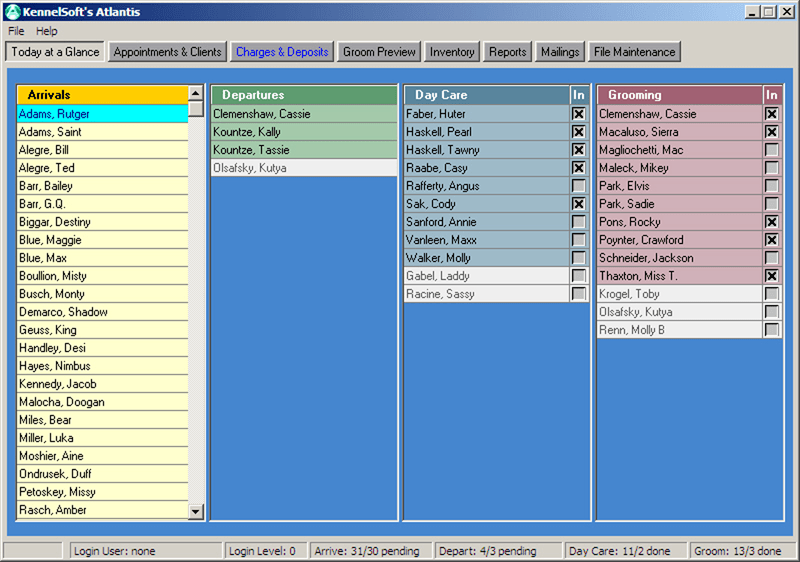Click the Grooming column header
800x562 pixels.
point(680,95)
